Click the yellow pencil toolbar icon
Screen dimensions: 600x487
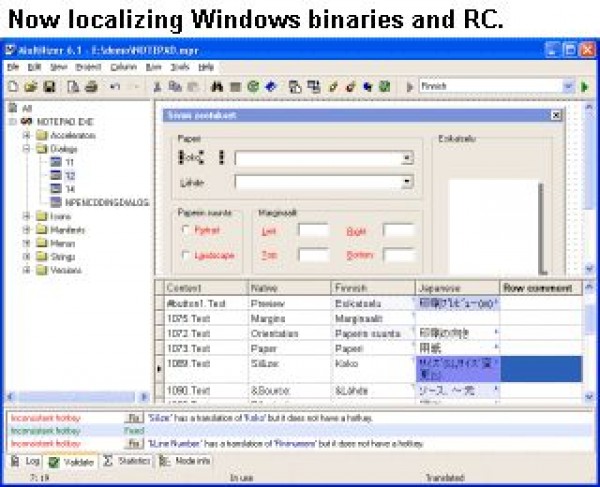pyautogui.click(x=333, y=87)
